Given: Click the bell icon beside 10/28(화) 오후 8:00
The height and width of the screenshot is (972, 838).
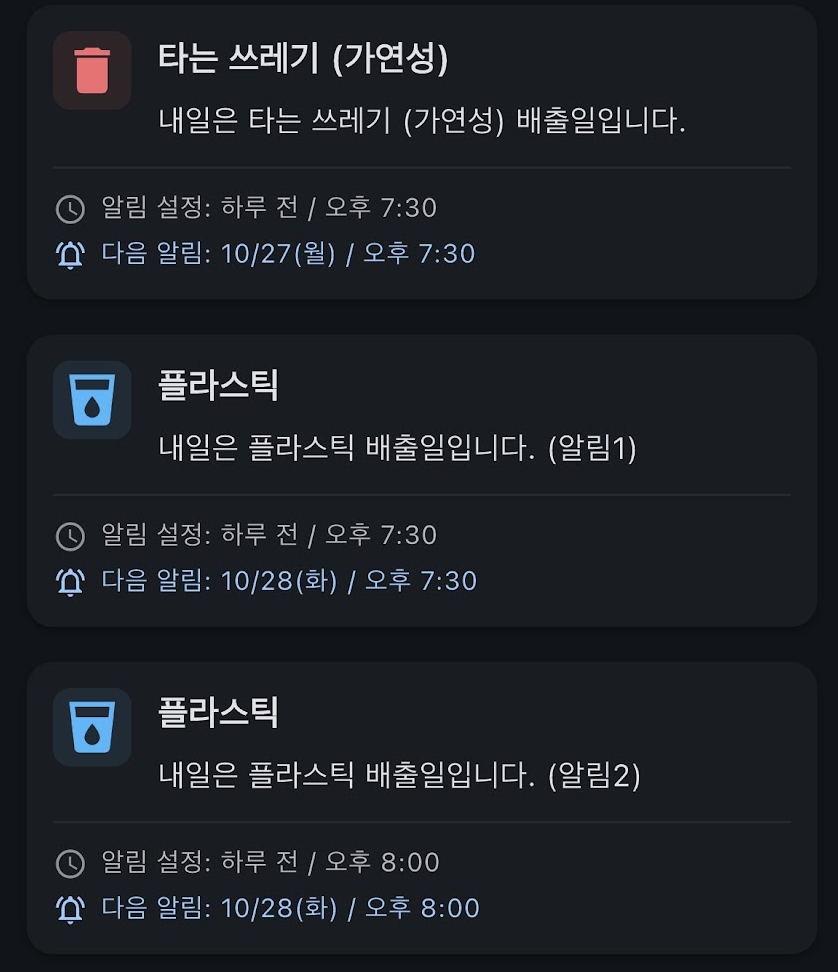Looking at the screenshot, I should pyautogui.click(x=70, y=909).
